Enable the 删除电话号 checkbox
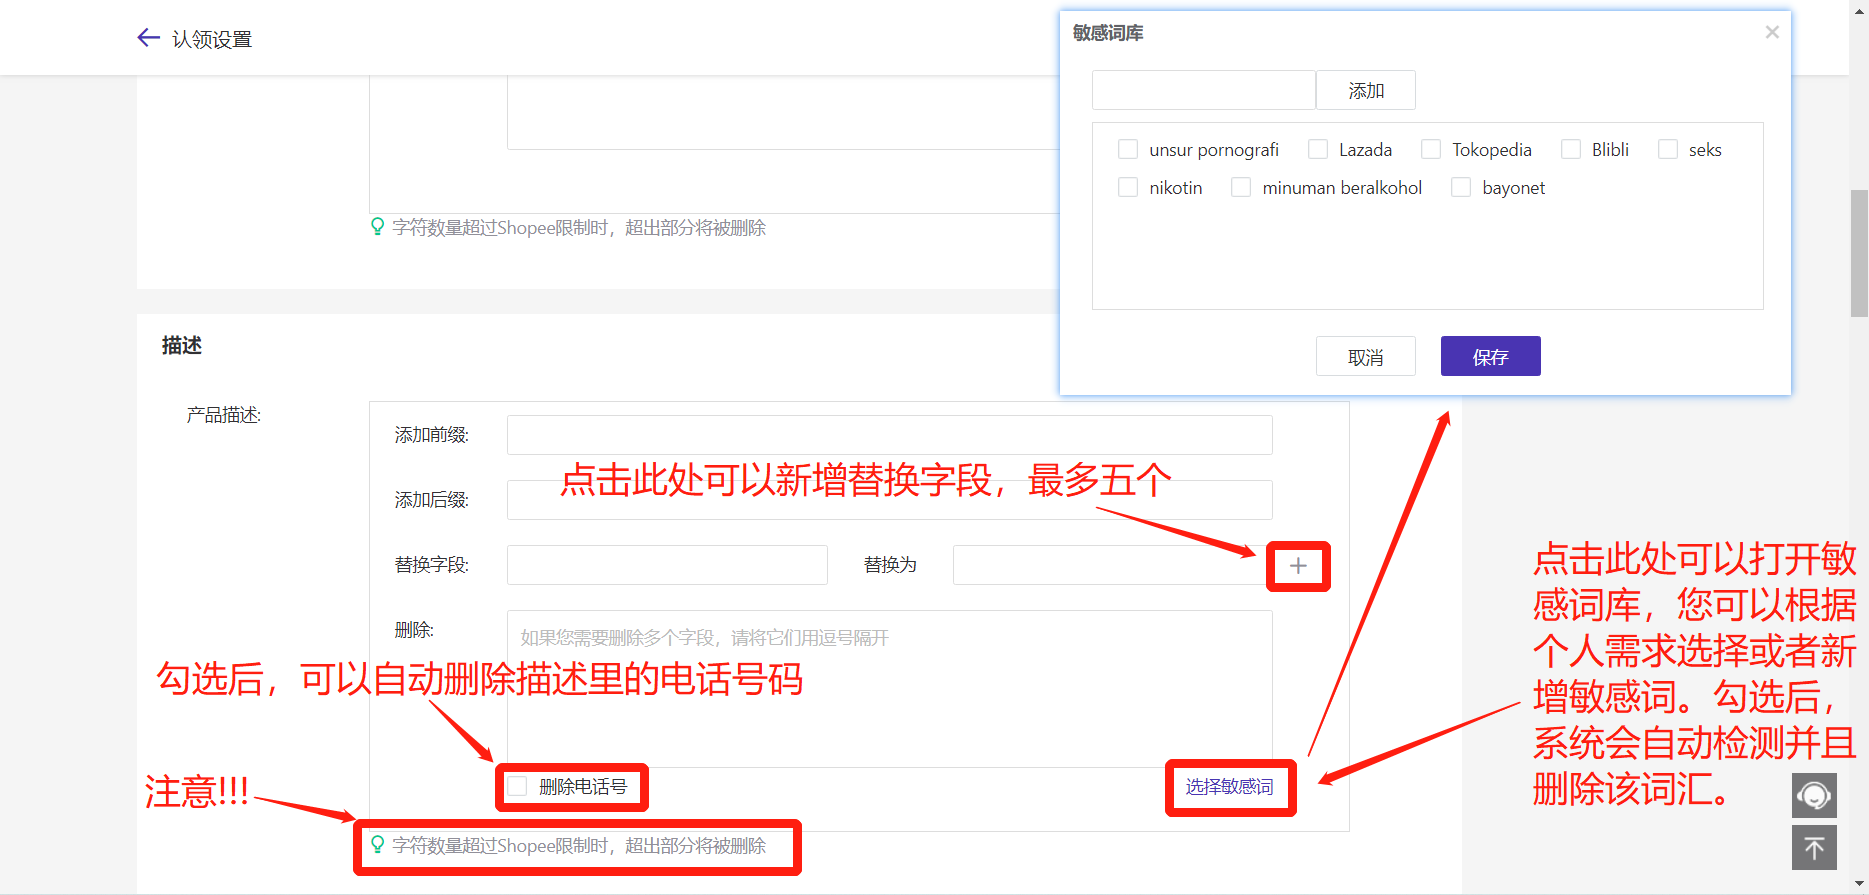 (517, 787)
